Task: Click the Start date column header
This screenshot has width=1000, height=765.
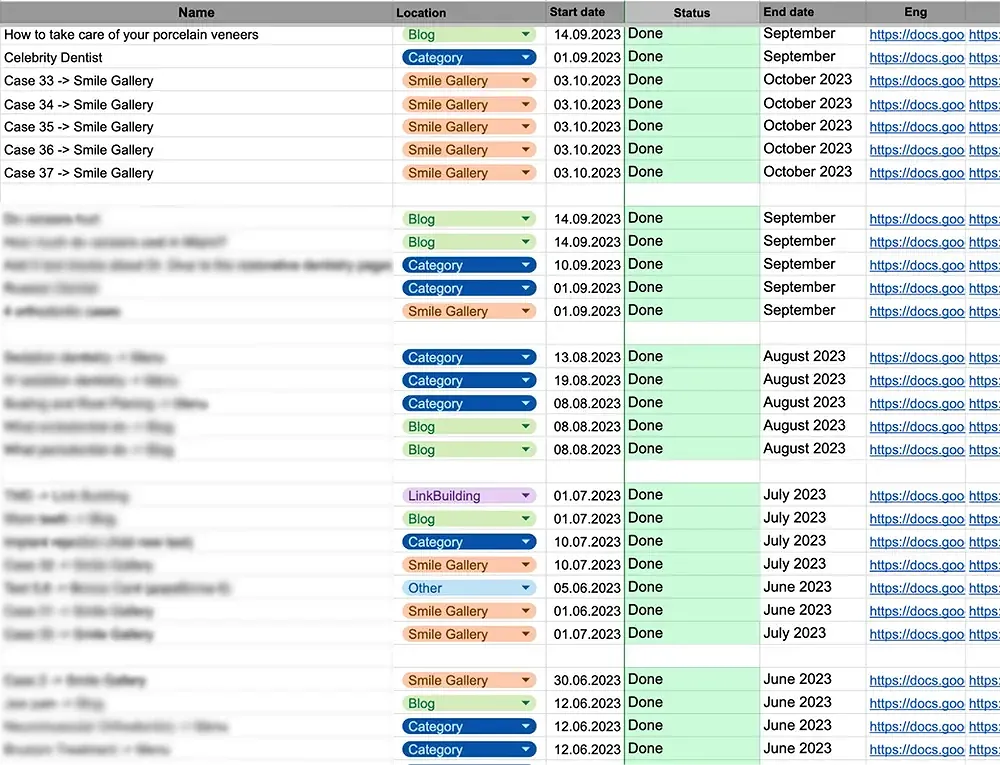Action: (x=577, y=12)
